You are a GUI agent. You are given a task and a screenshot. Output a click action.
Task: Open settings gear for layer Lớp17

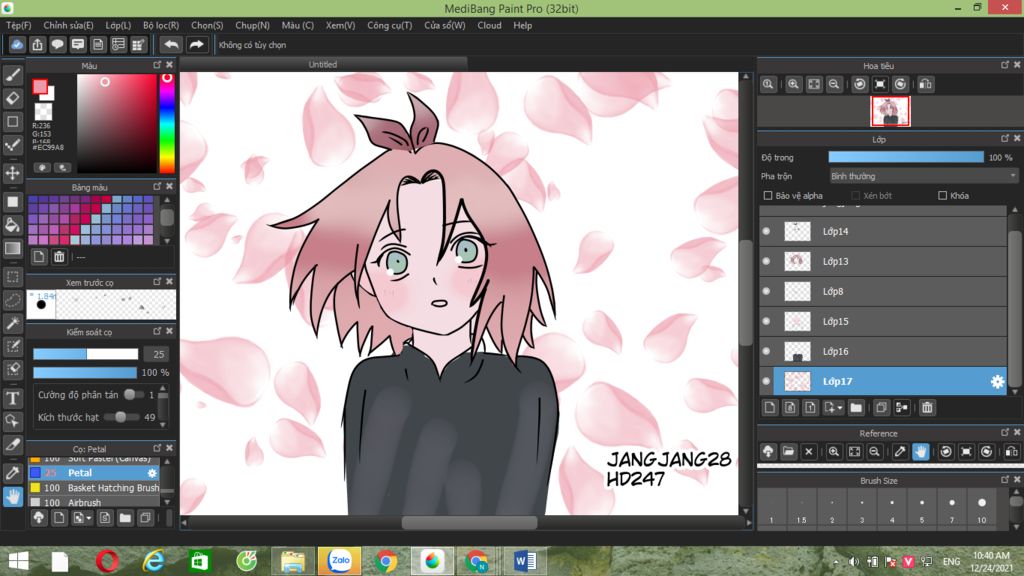[997, 381]
